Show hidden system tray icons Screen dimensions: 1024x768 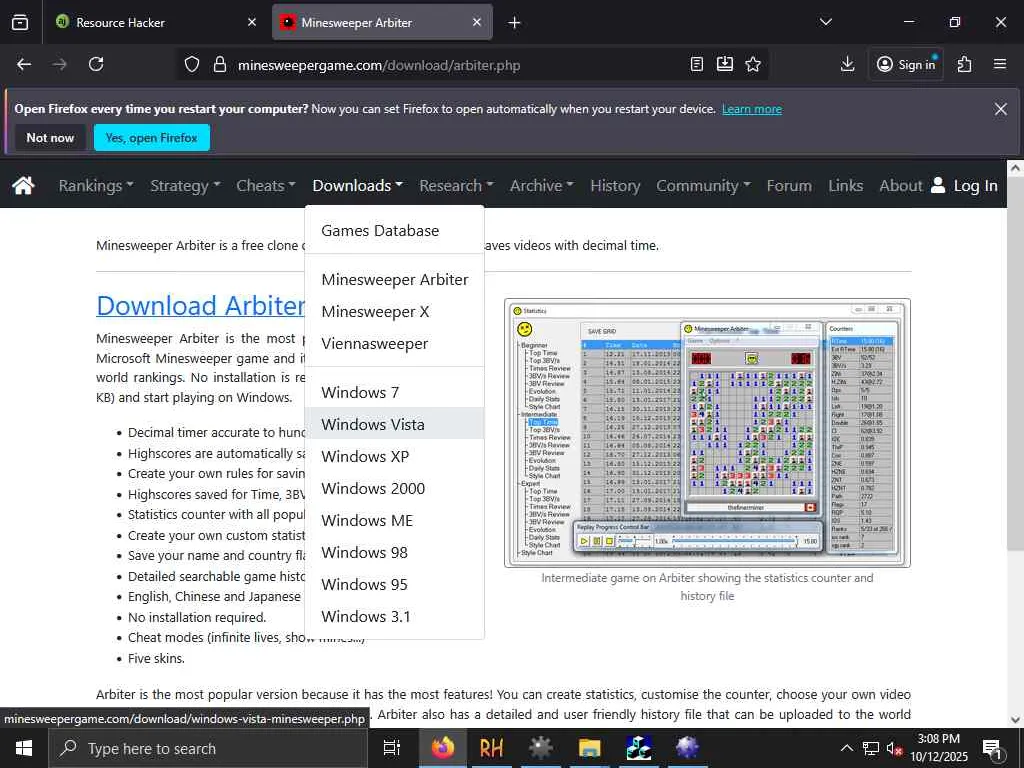[x=846, y=748]
